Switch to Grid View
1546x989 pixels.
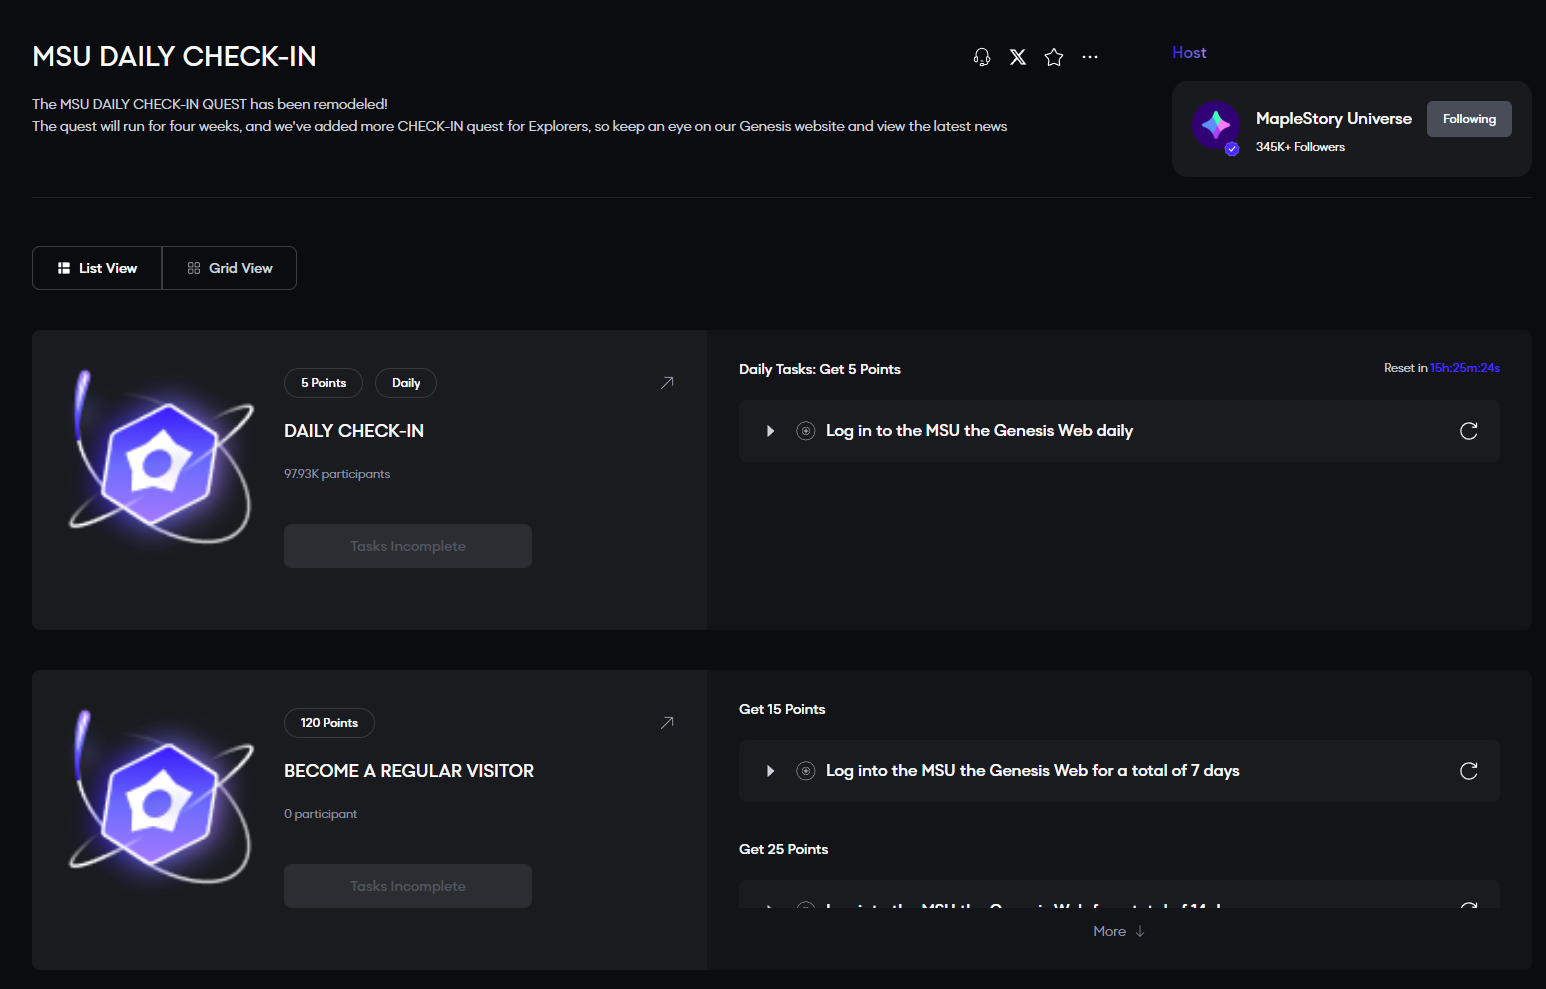click(230, 268)
